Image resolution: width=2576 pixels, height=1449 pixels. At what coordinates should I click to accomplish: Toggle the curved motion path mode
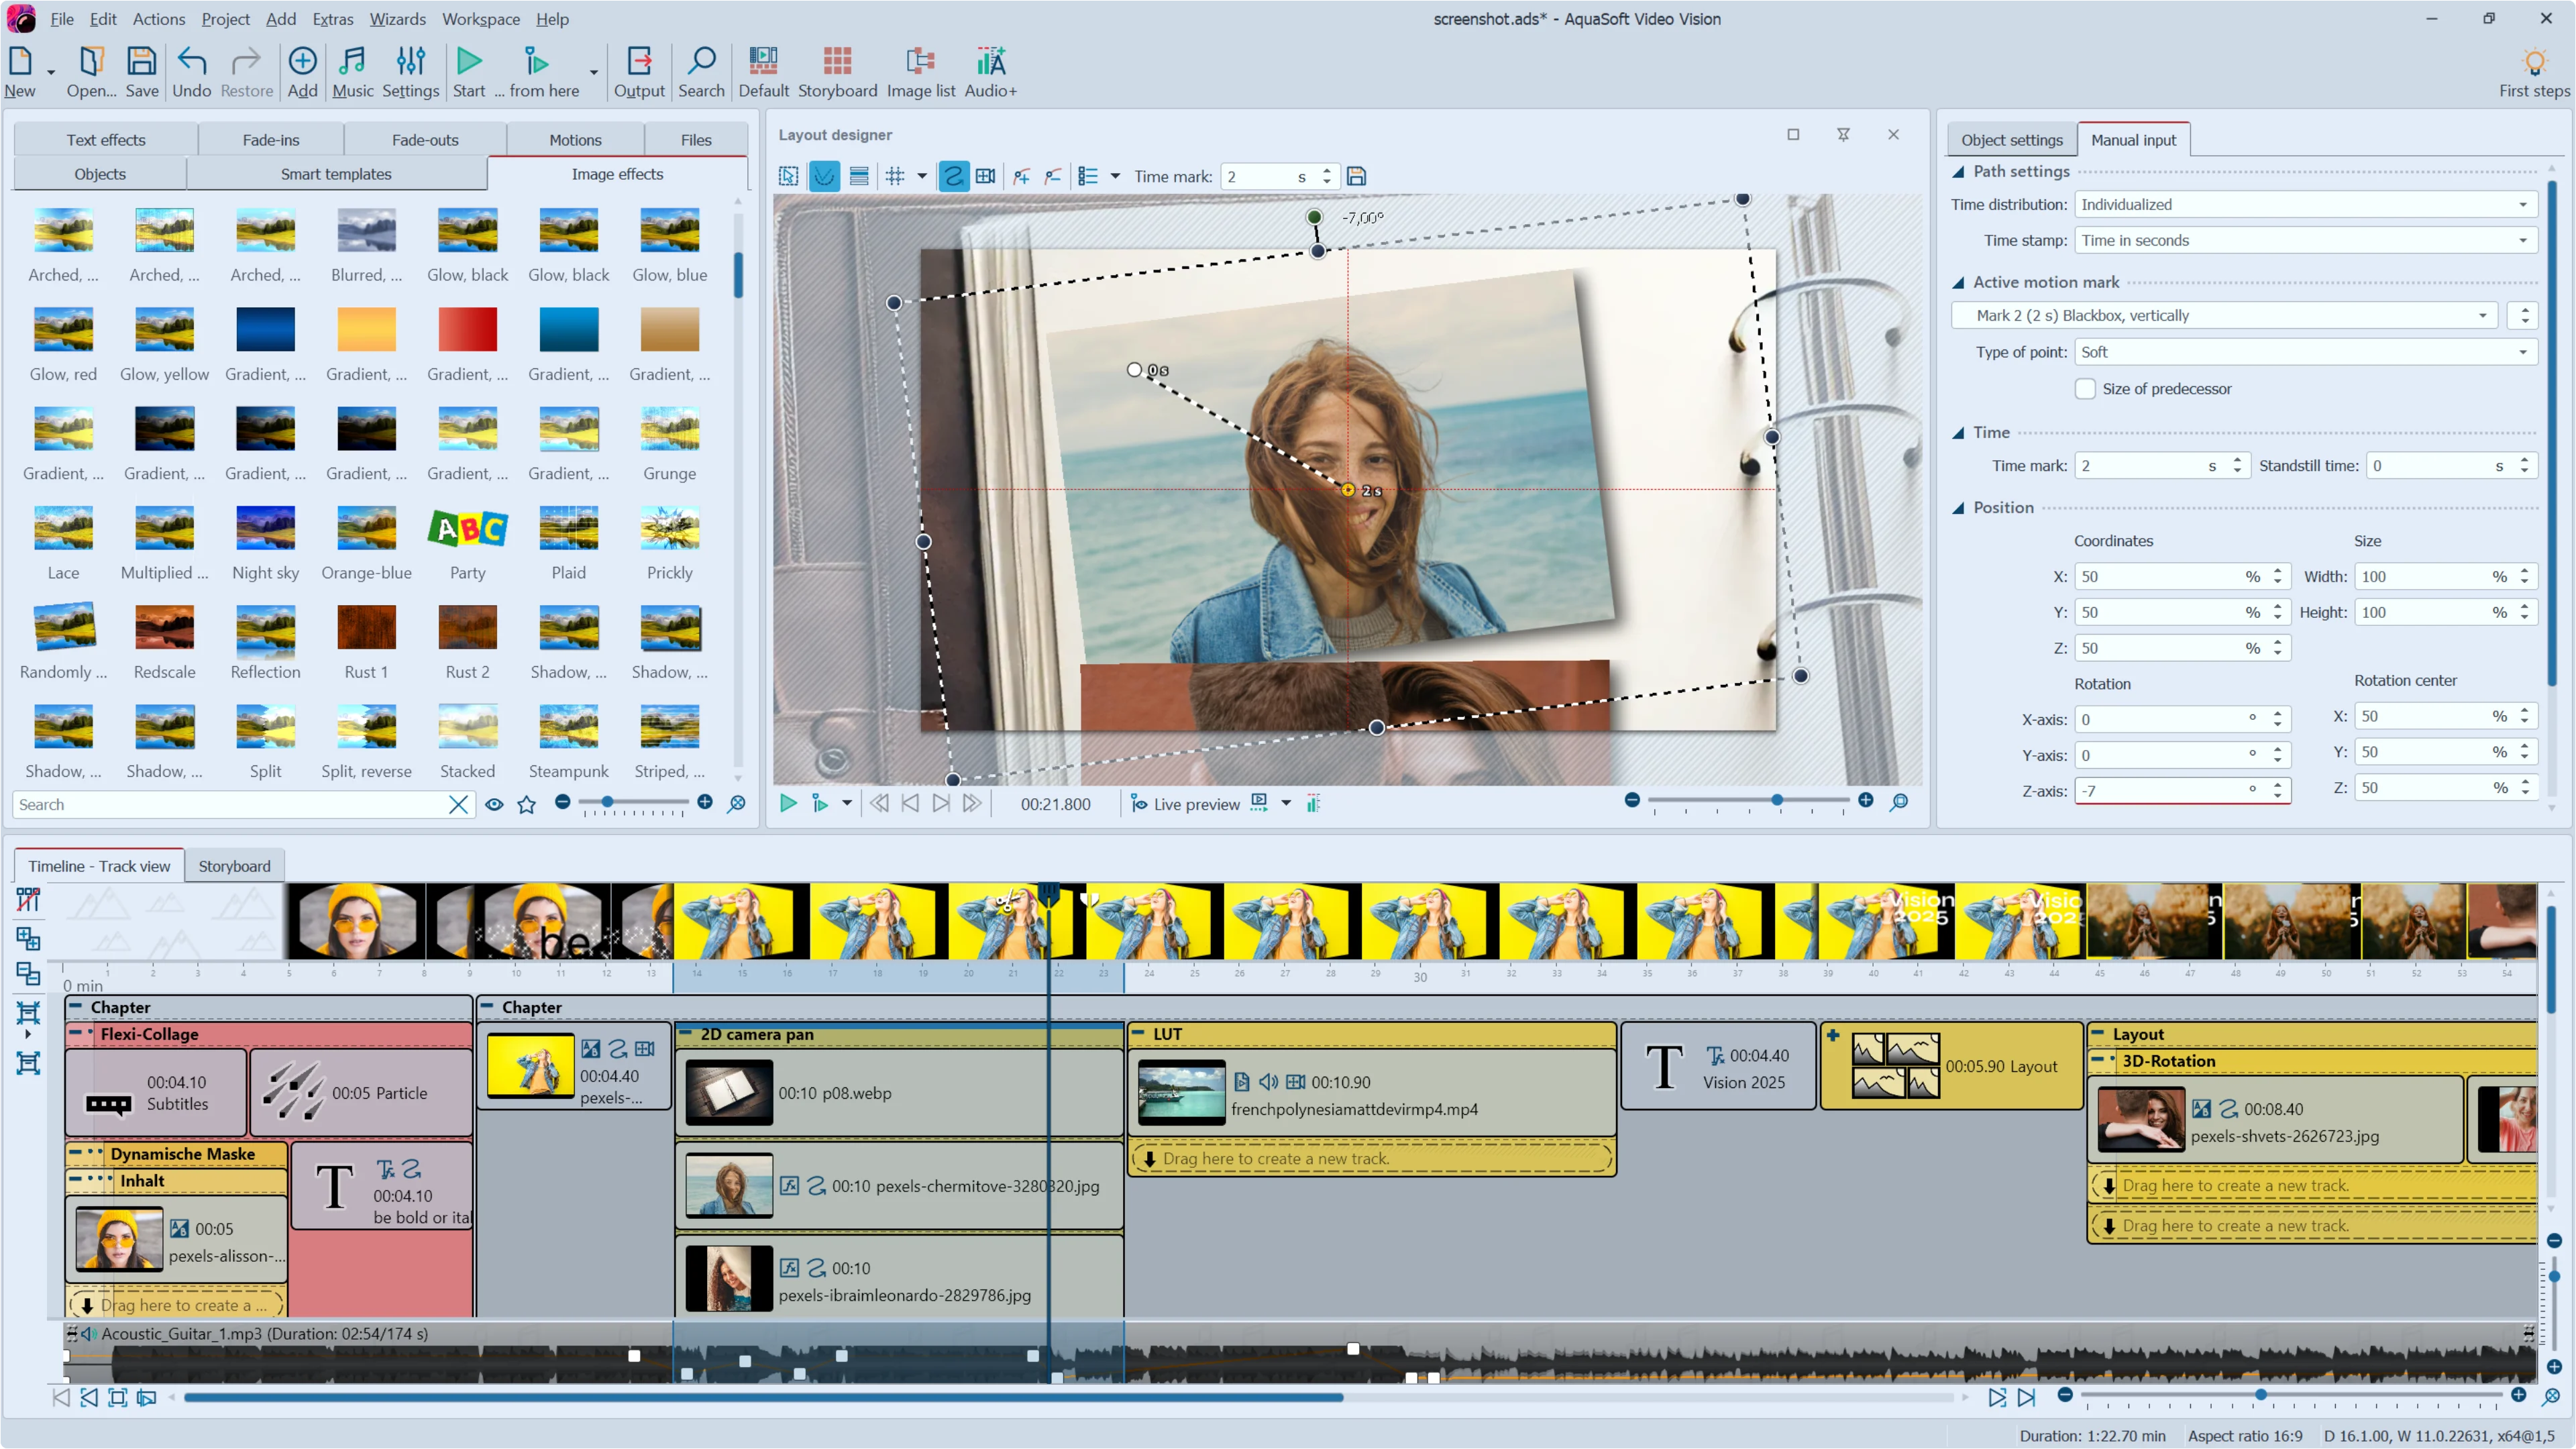[953, 176]
